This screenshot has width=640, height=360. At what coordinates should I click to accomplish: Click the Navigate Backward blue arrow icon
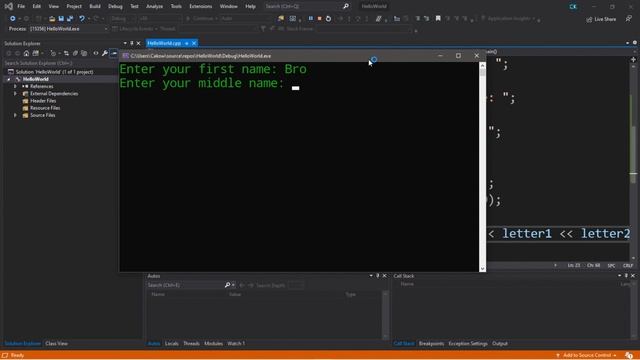click(13, 19)
